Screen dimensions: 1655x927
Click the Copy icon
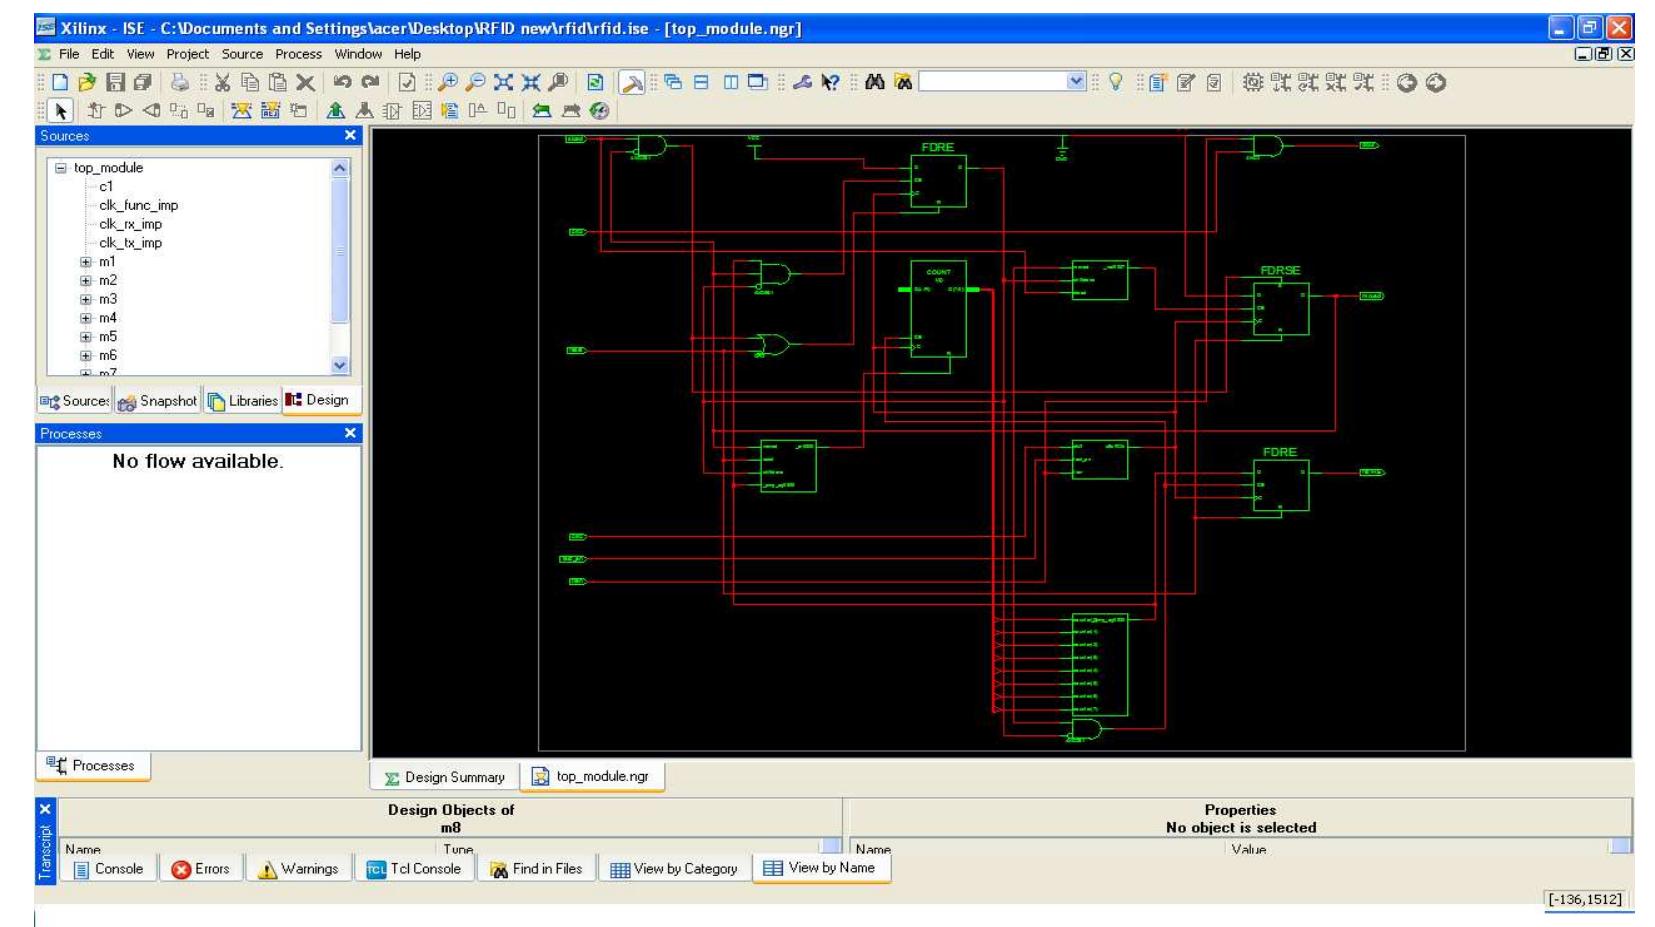tap(250, 83)
